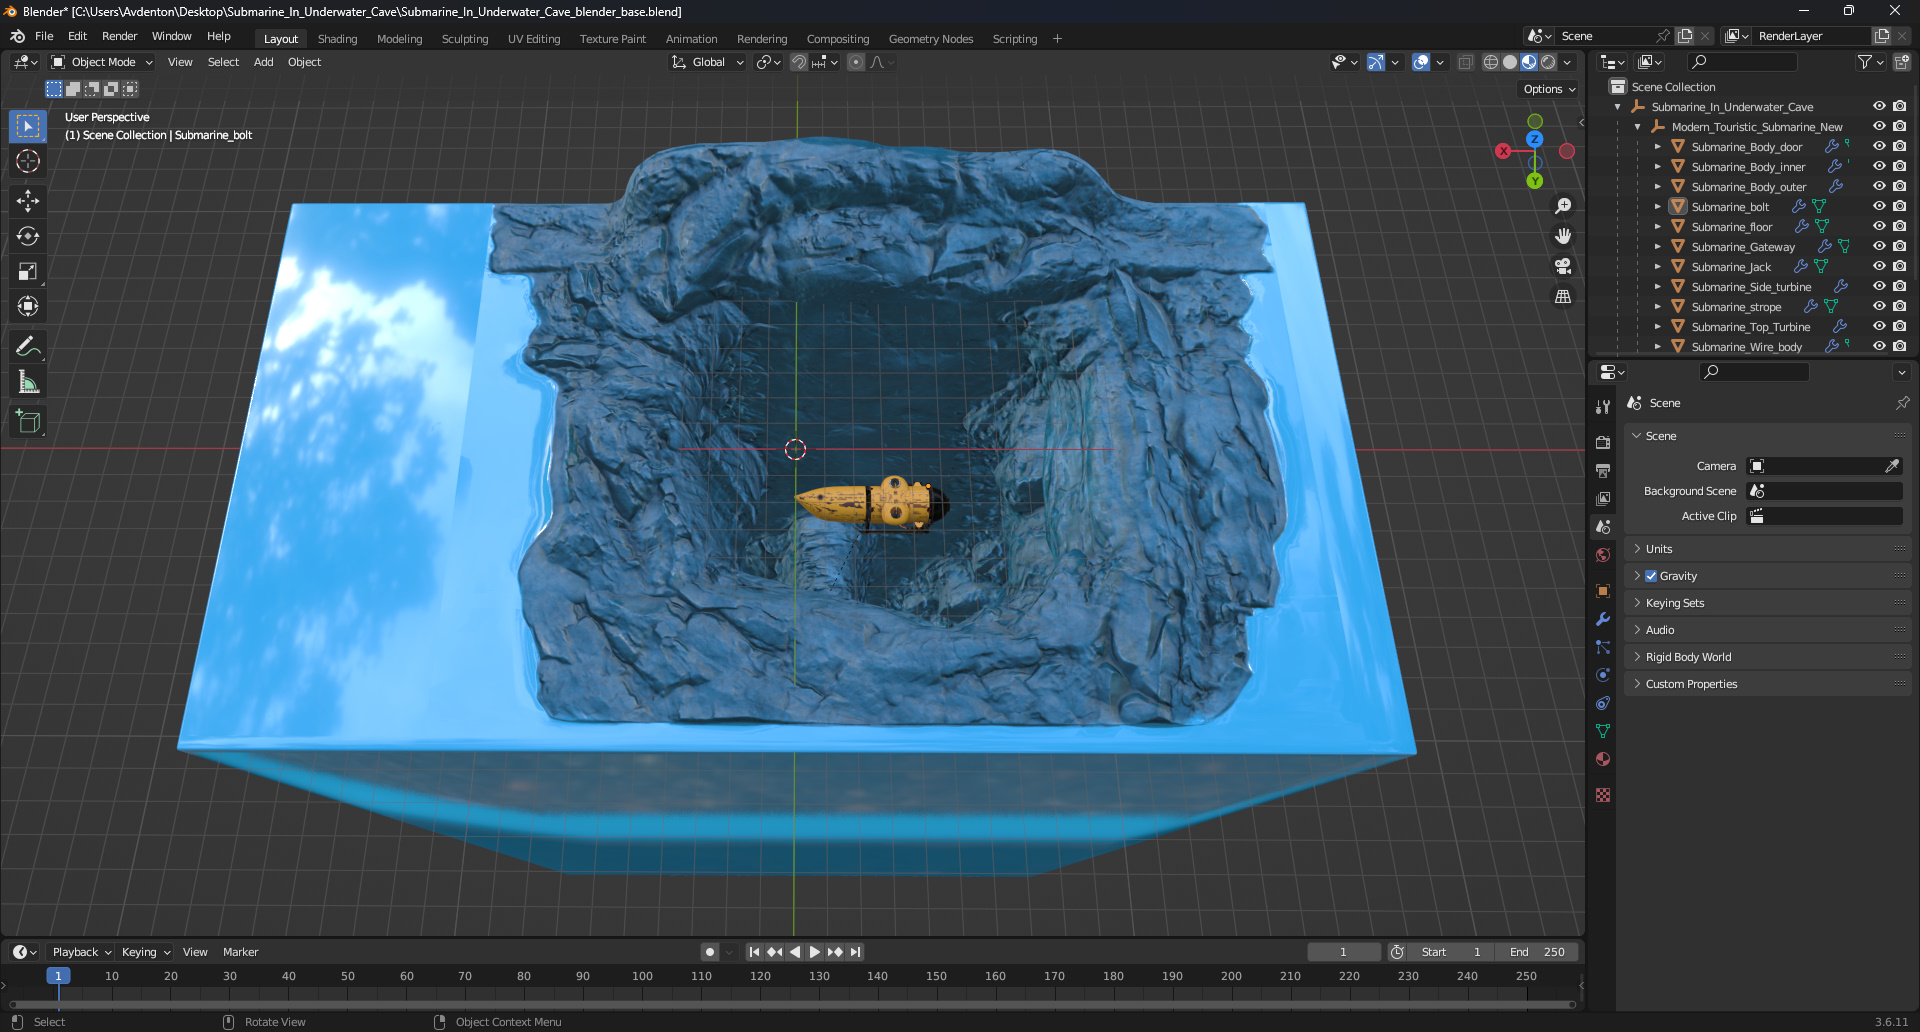Jump to timeline end button
Image resolution: width=1920 pixels, height=1032 pixels.
click(855, 952)
